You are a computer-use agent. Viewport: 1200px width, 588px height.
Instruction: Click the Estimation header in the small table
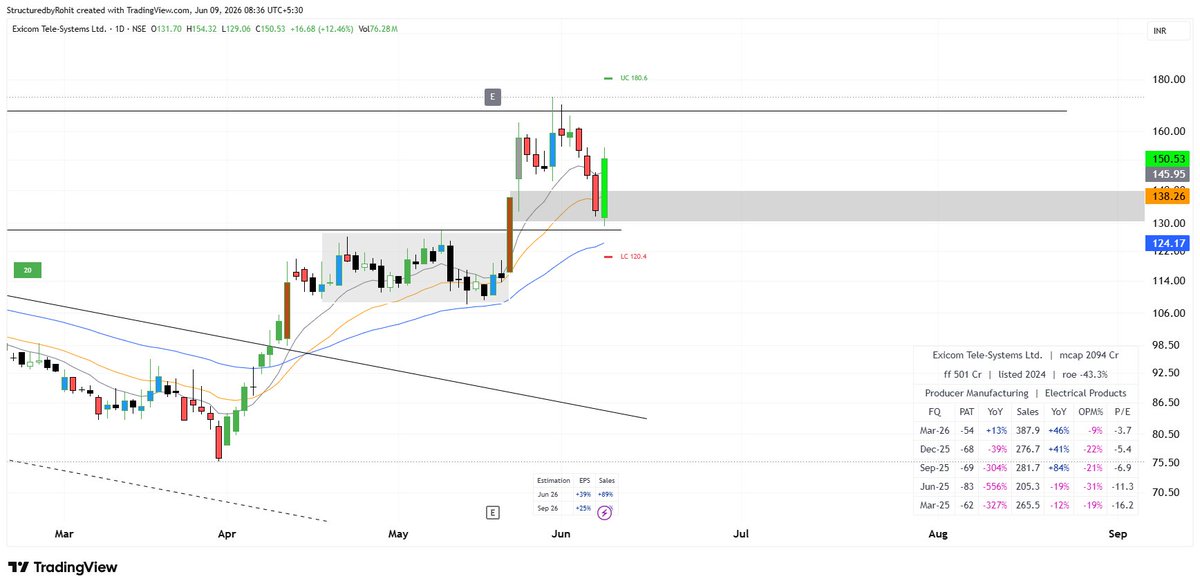(x=553, y=481)
